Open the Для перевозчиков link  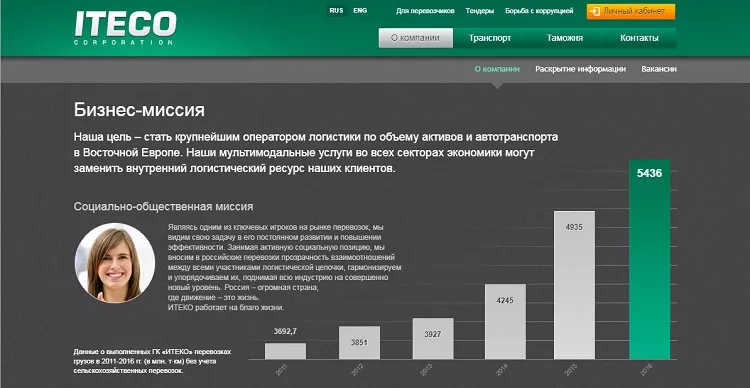tap(425, 11)
